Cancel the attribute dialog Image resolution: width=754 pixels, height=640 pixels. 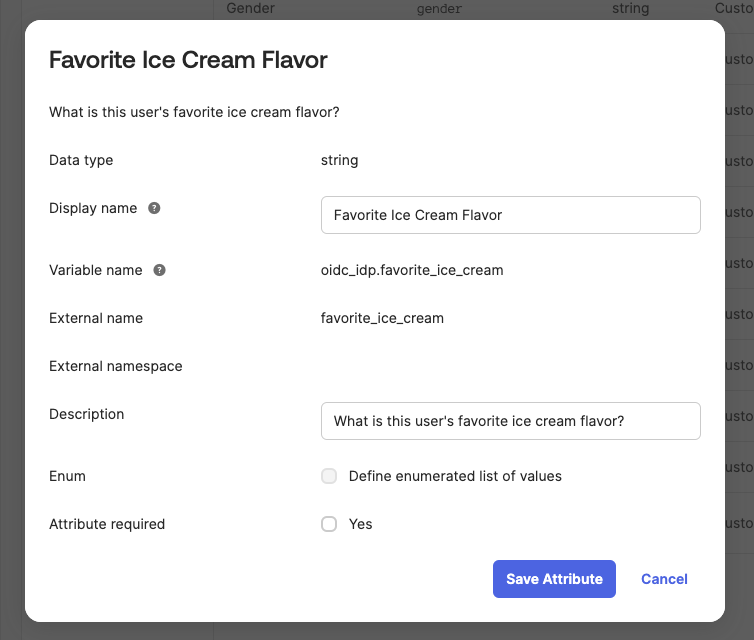coord(664,579)
